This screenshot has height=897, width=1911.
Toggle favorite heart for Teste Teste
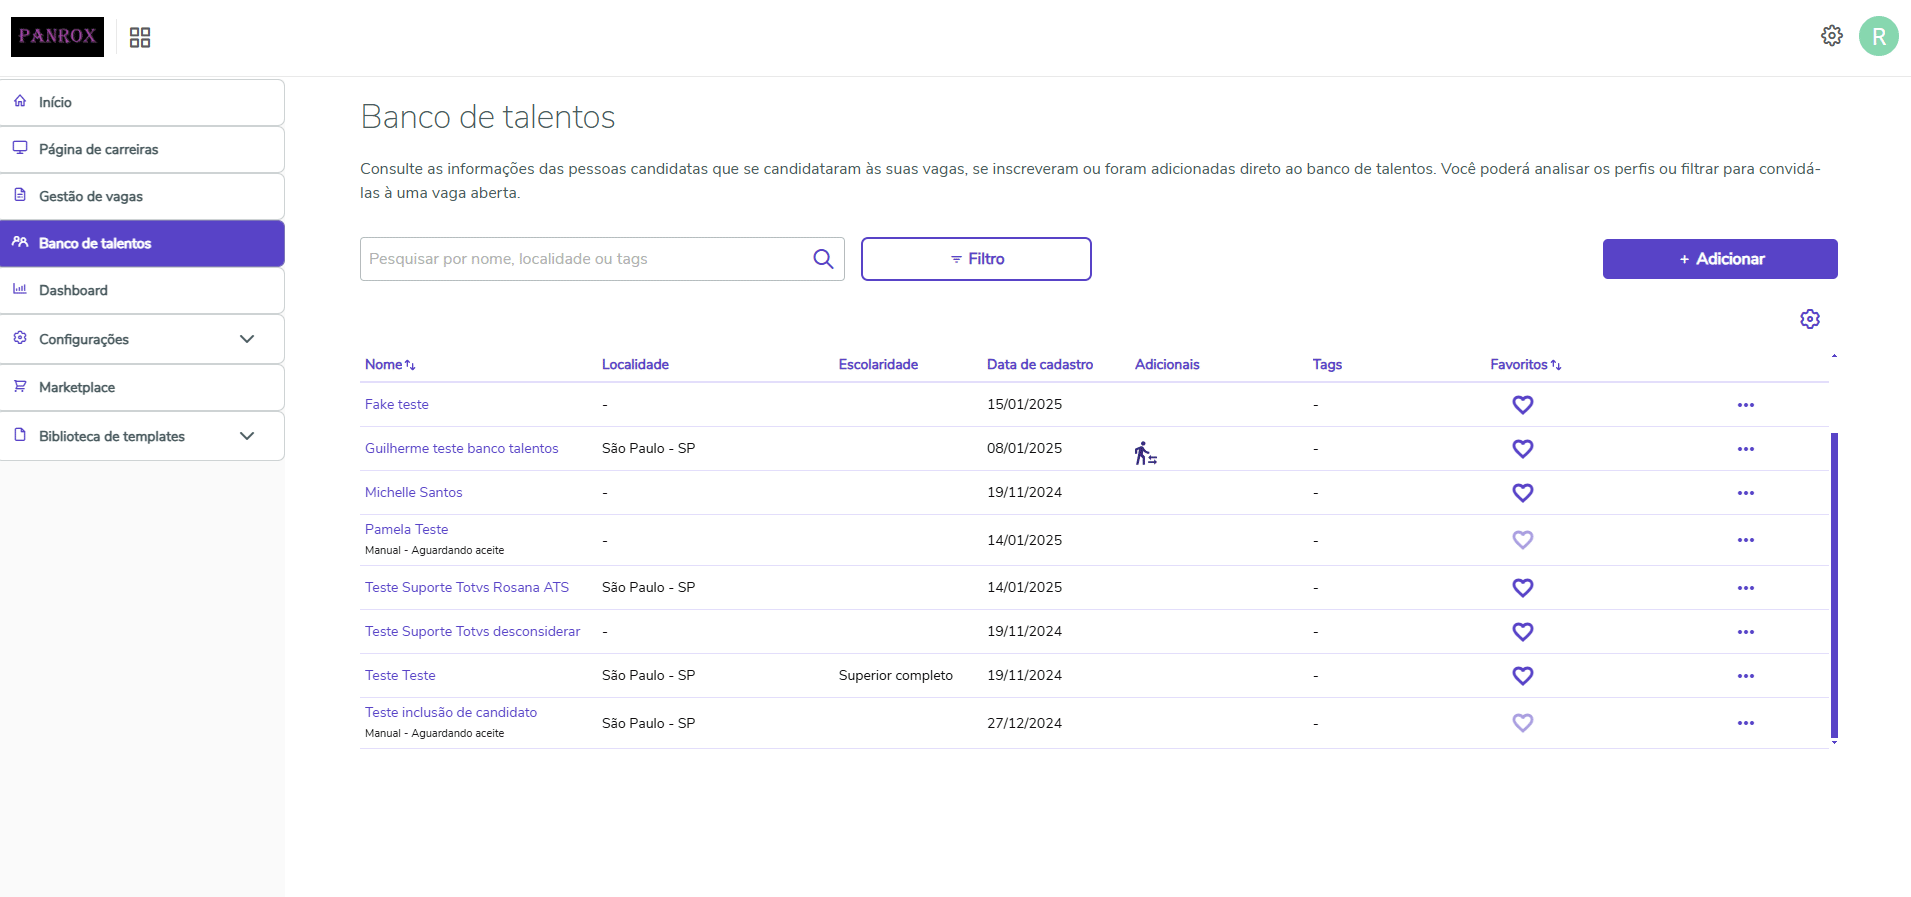[x=1522, y=676]
